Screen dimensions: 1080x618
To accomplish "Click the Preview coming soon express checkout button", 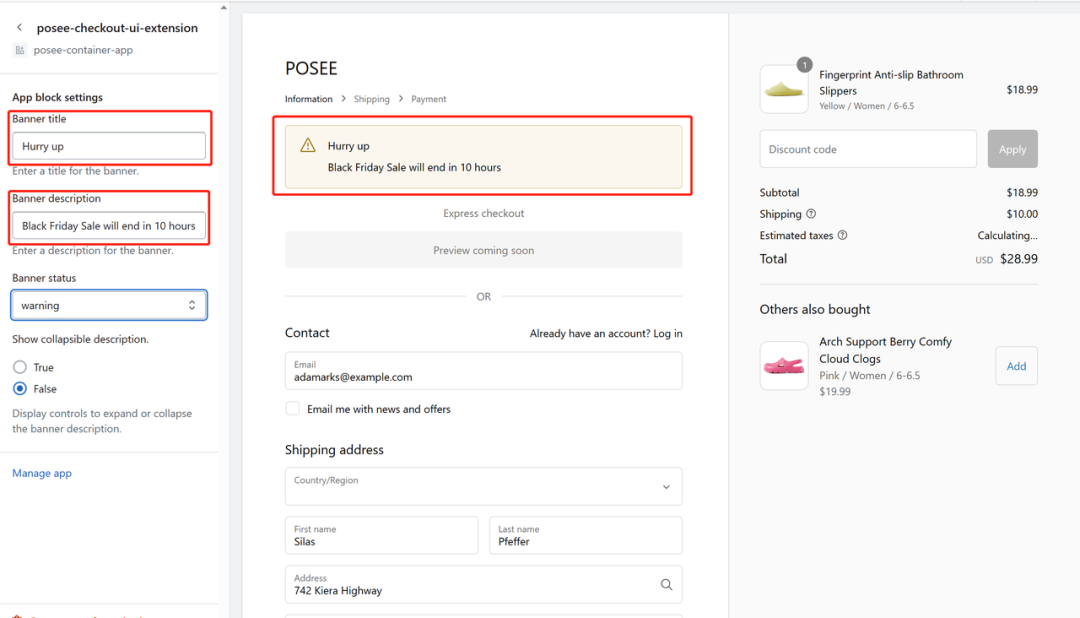I will (484, 250).
